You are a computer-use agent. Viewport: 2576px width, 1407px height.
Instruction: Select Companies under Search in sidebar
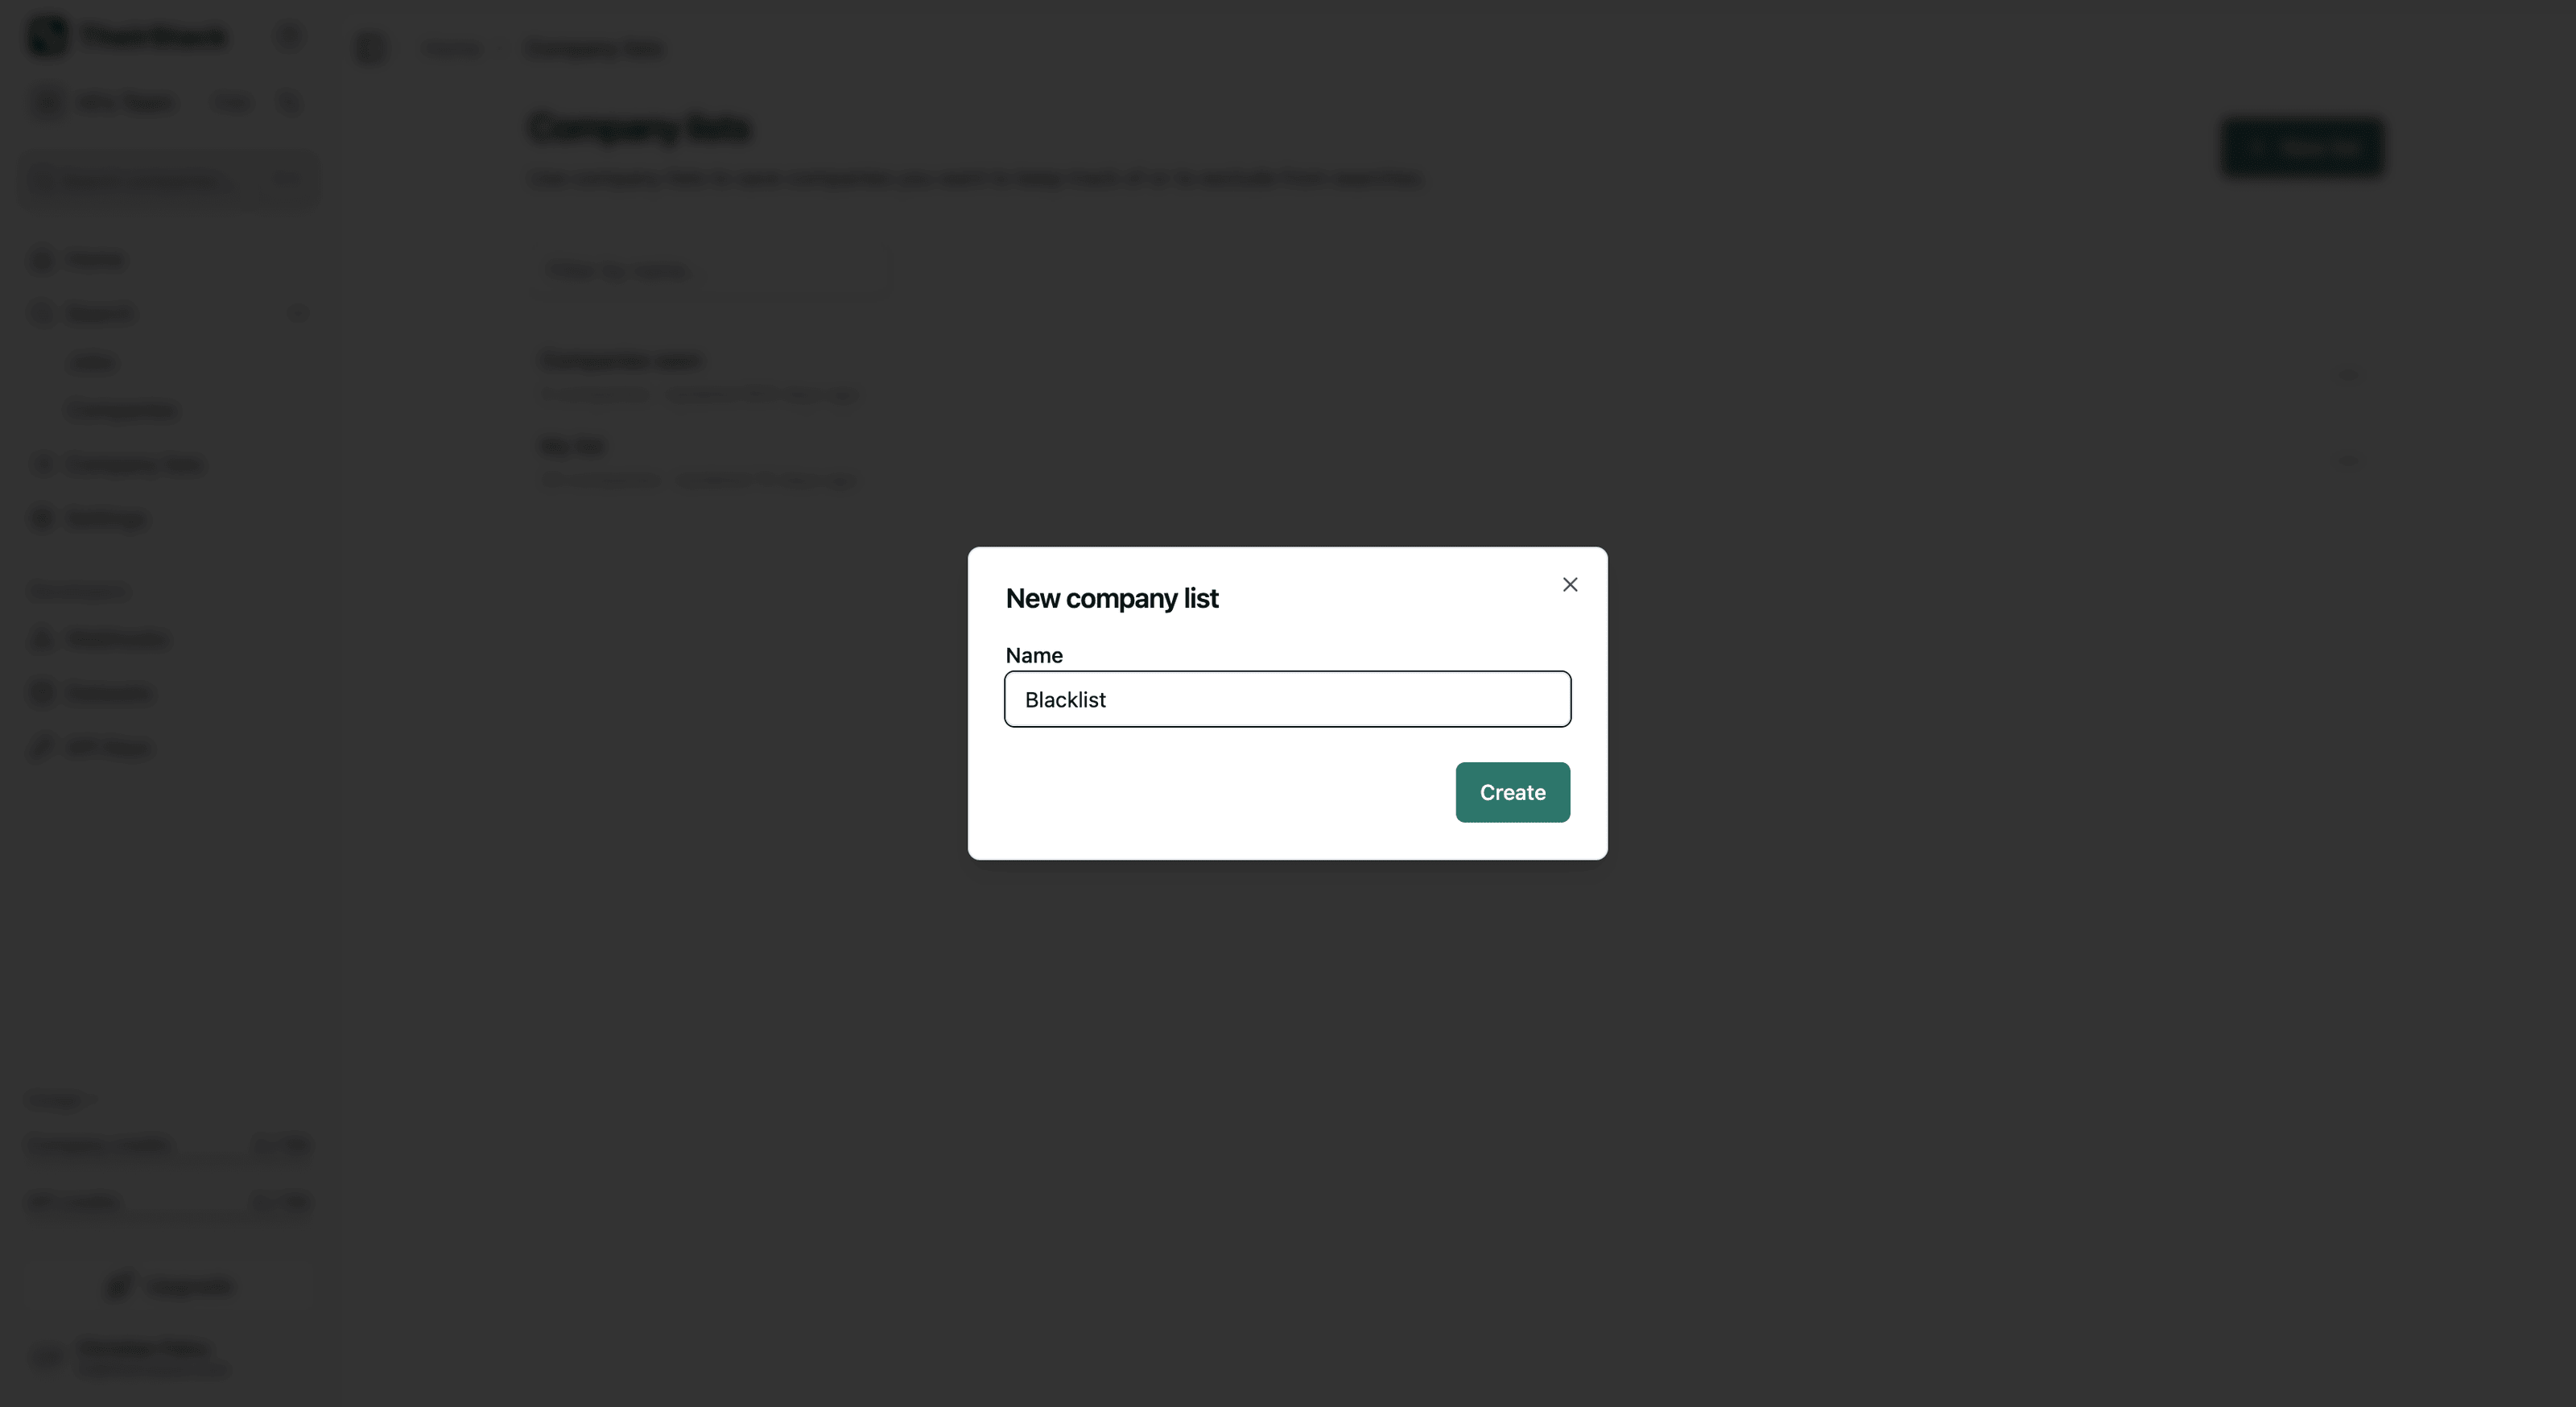[x=122, y=410]
